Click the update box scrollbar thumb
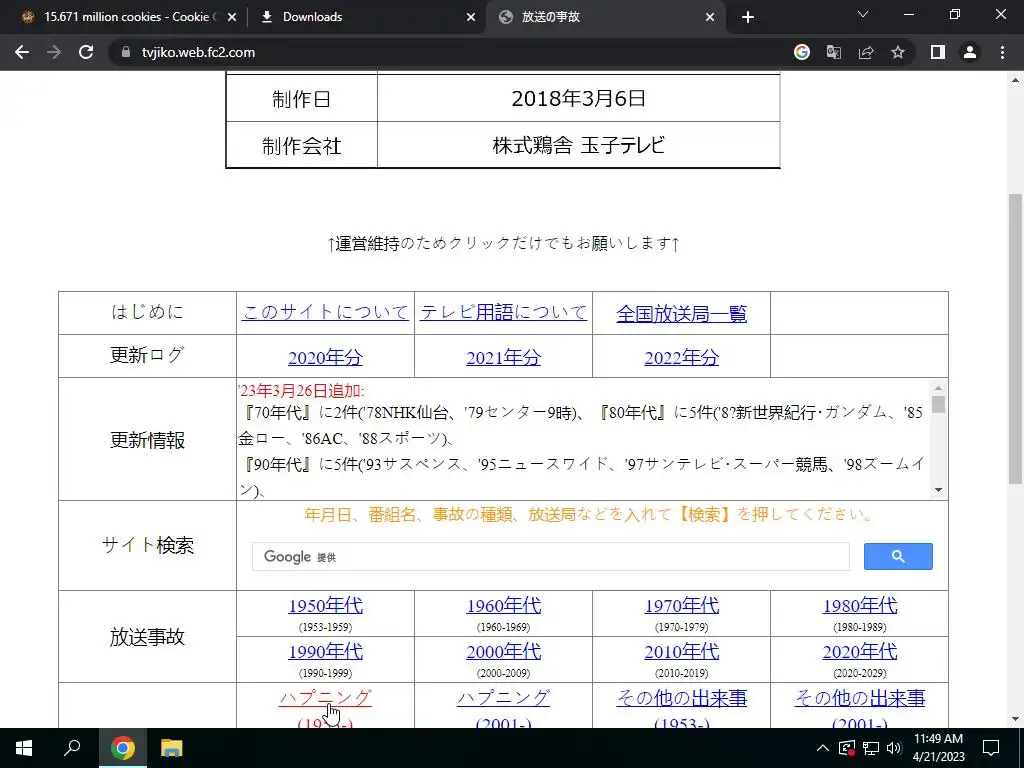The height and width of the screenshot is (768, 1024). click(x=938, y=404)
